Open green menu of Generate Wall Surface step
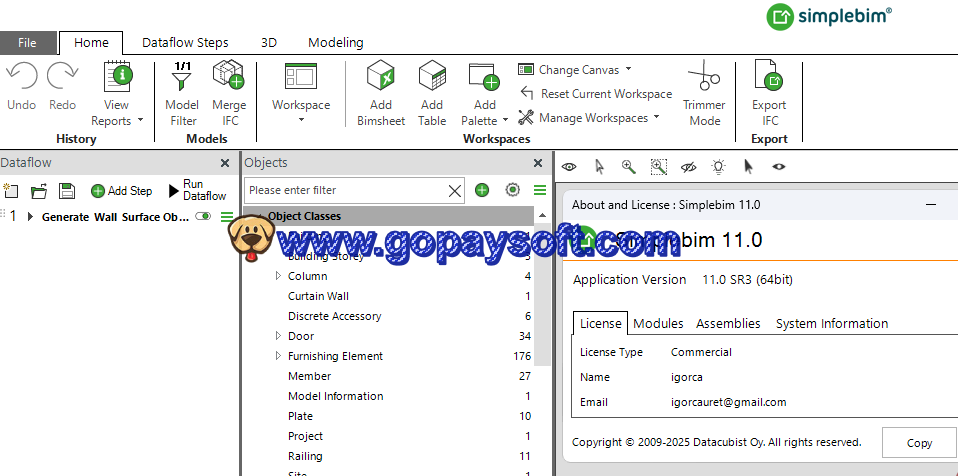This screenshot has height=476, width=958. (227, 216)
